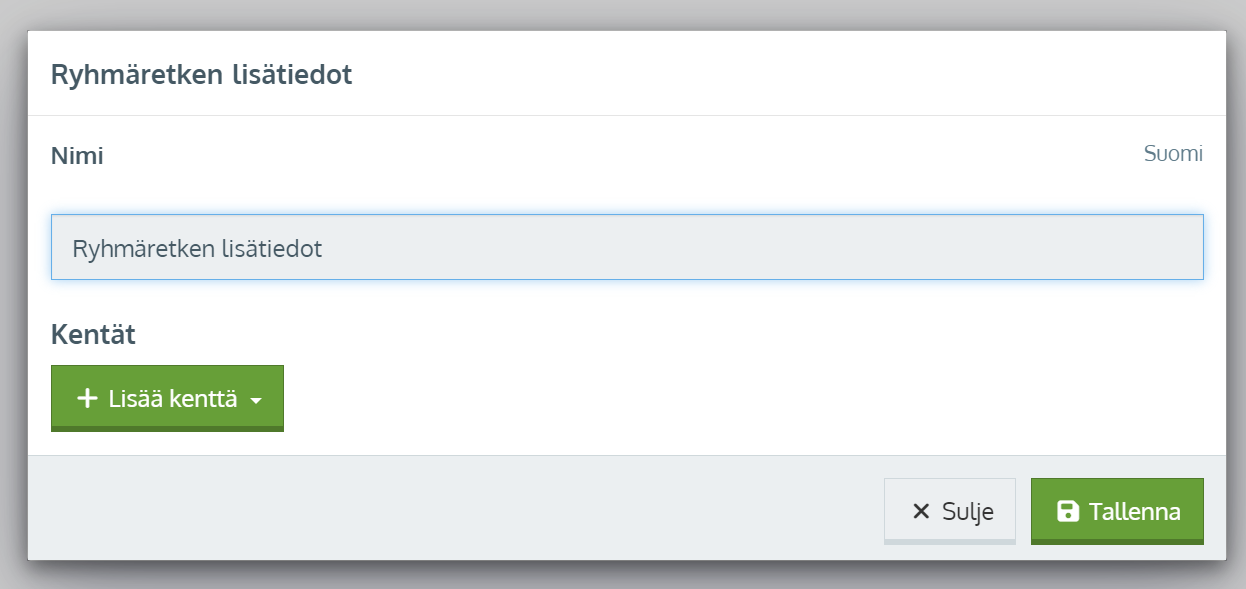Screen dimensions: 1246x589
Task: Click the plus icon on Lisää kenttä
Action: [x=87, y=399]
